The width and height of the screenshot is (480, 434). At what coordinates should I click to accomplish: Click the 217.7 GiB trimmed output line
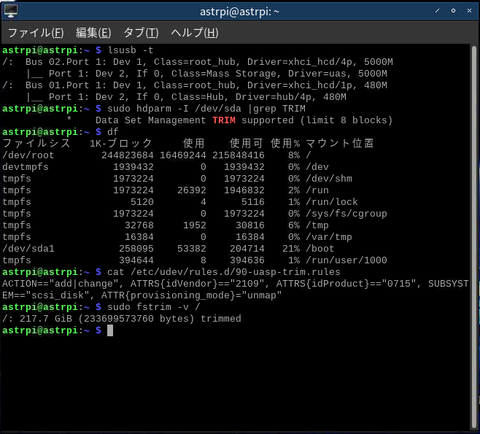122,319
